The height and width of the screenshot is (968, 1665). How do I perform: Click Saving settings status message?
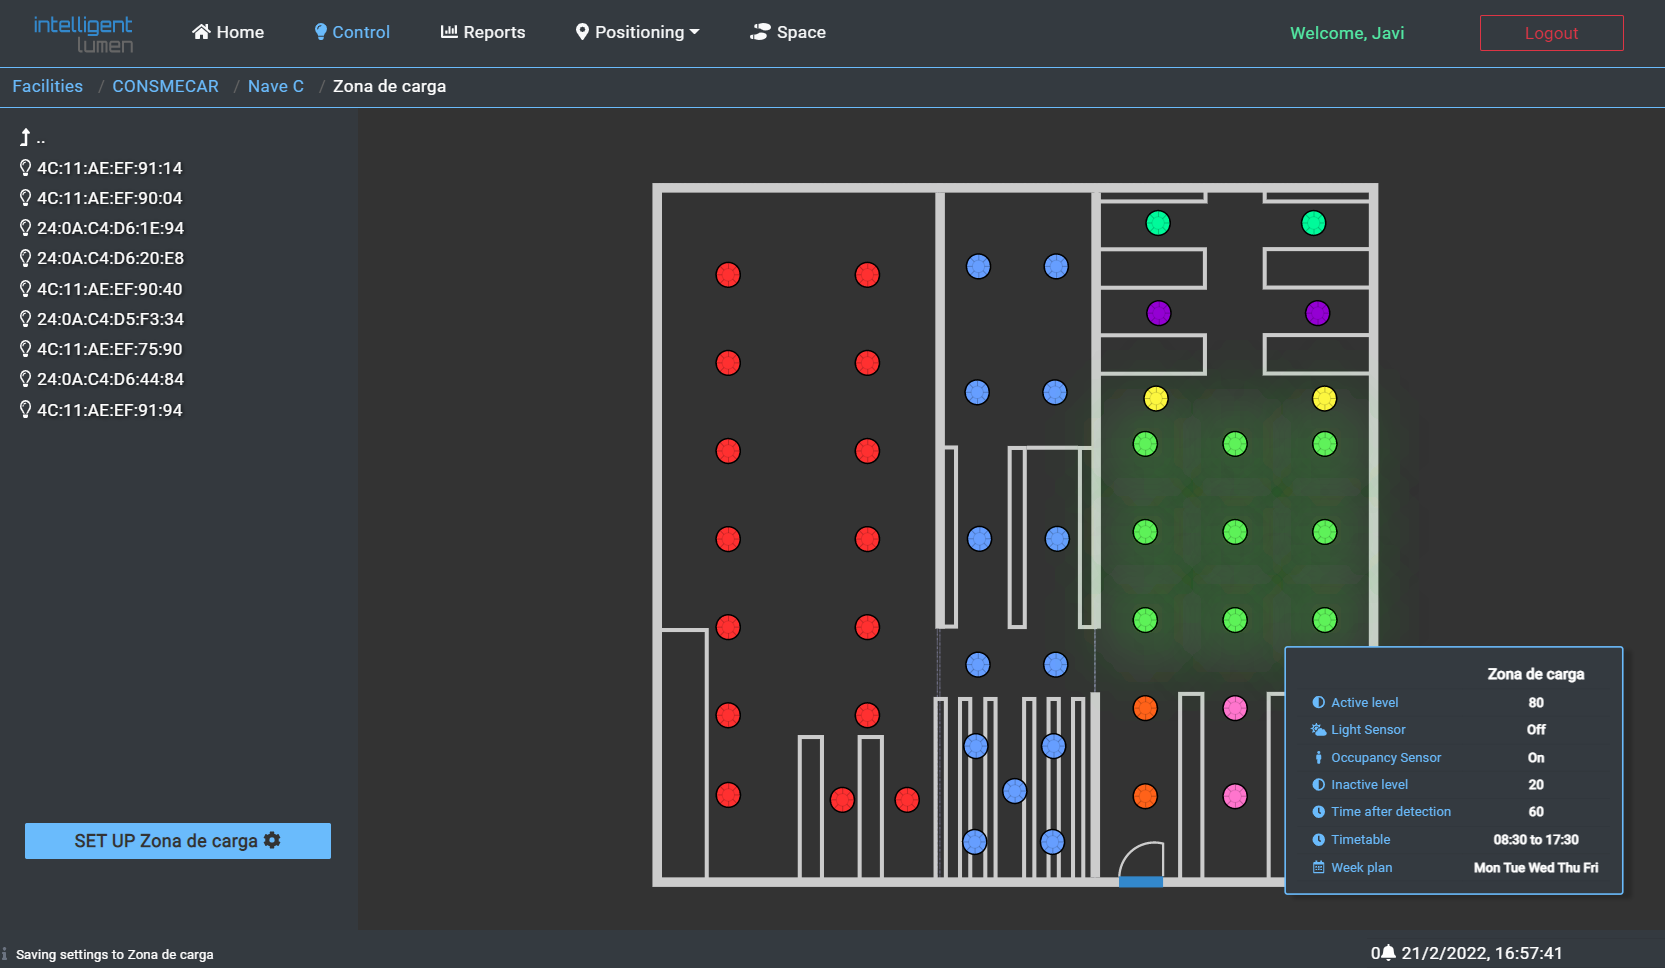click(115, 955)
